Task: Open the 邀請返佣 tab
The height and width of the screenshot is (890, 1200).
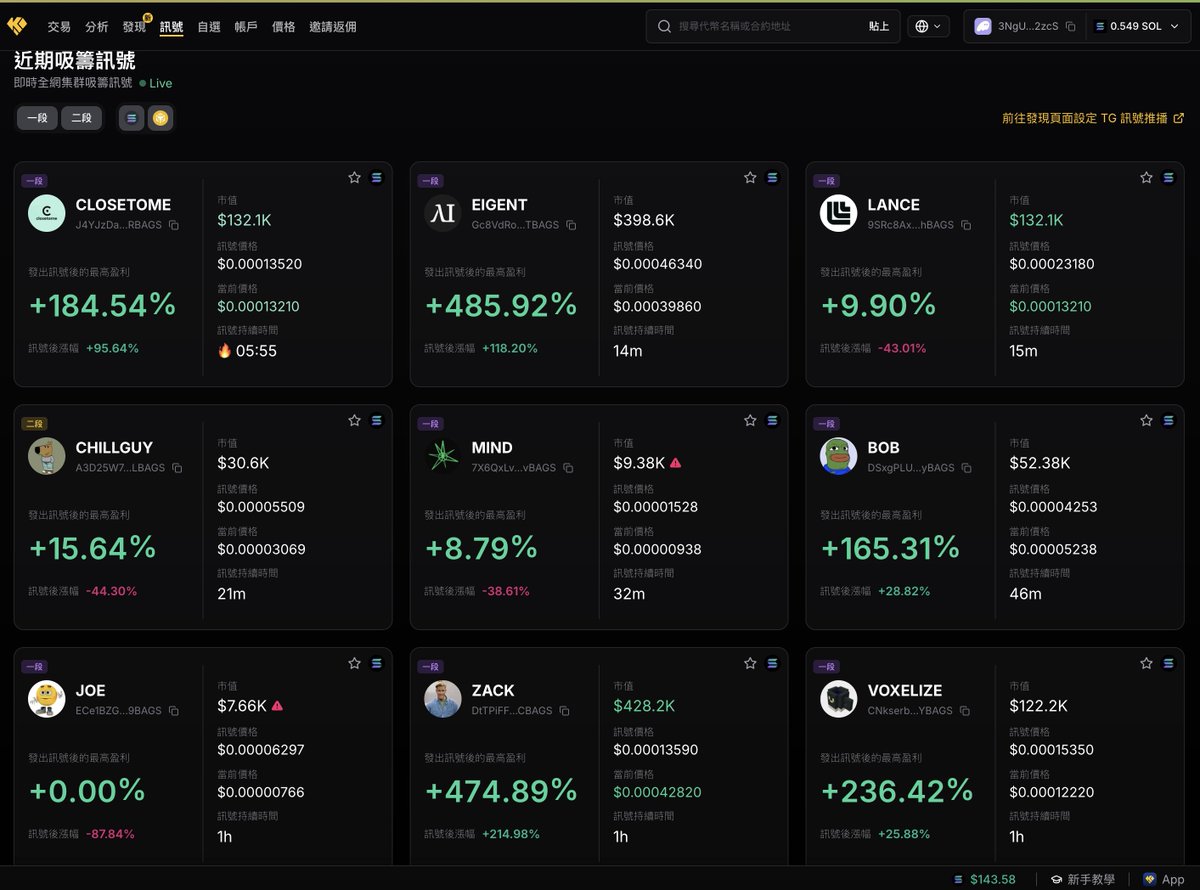Action: coord(332,27)
